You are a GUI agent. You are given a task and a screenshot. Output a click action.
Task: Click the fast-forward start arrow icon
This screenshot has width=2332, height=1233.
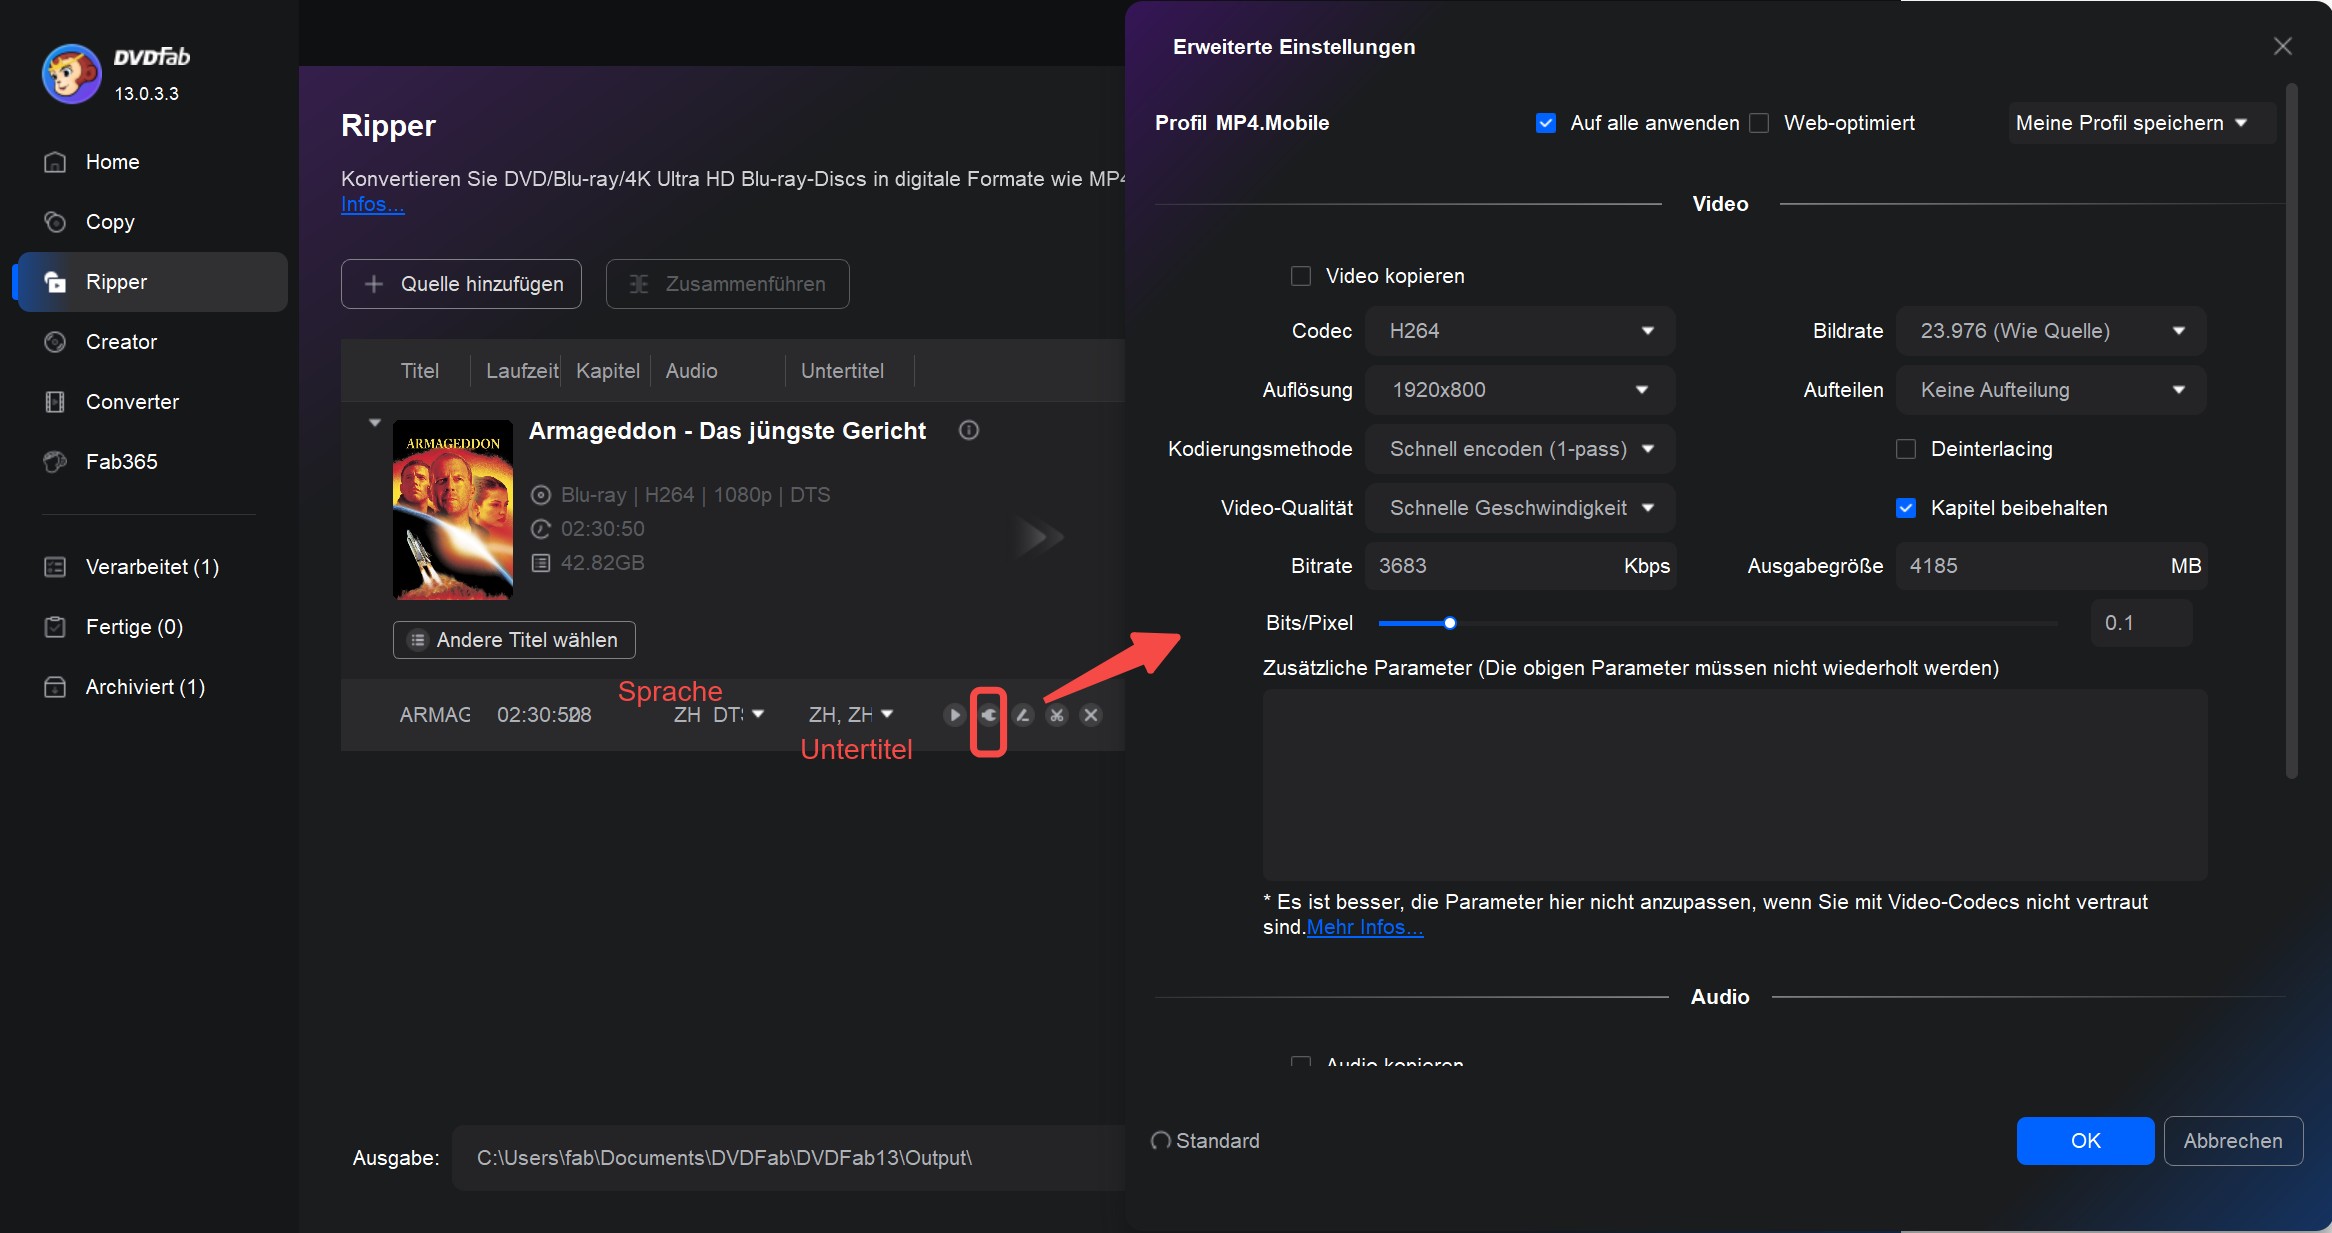click(x=1040, y=537)
